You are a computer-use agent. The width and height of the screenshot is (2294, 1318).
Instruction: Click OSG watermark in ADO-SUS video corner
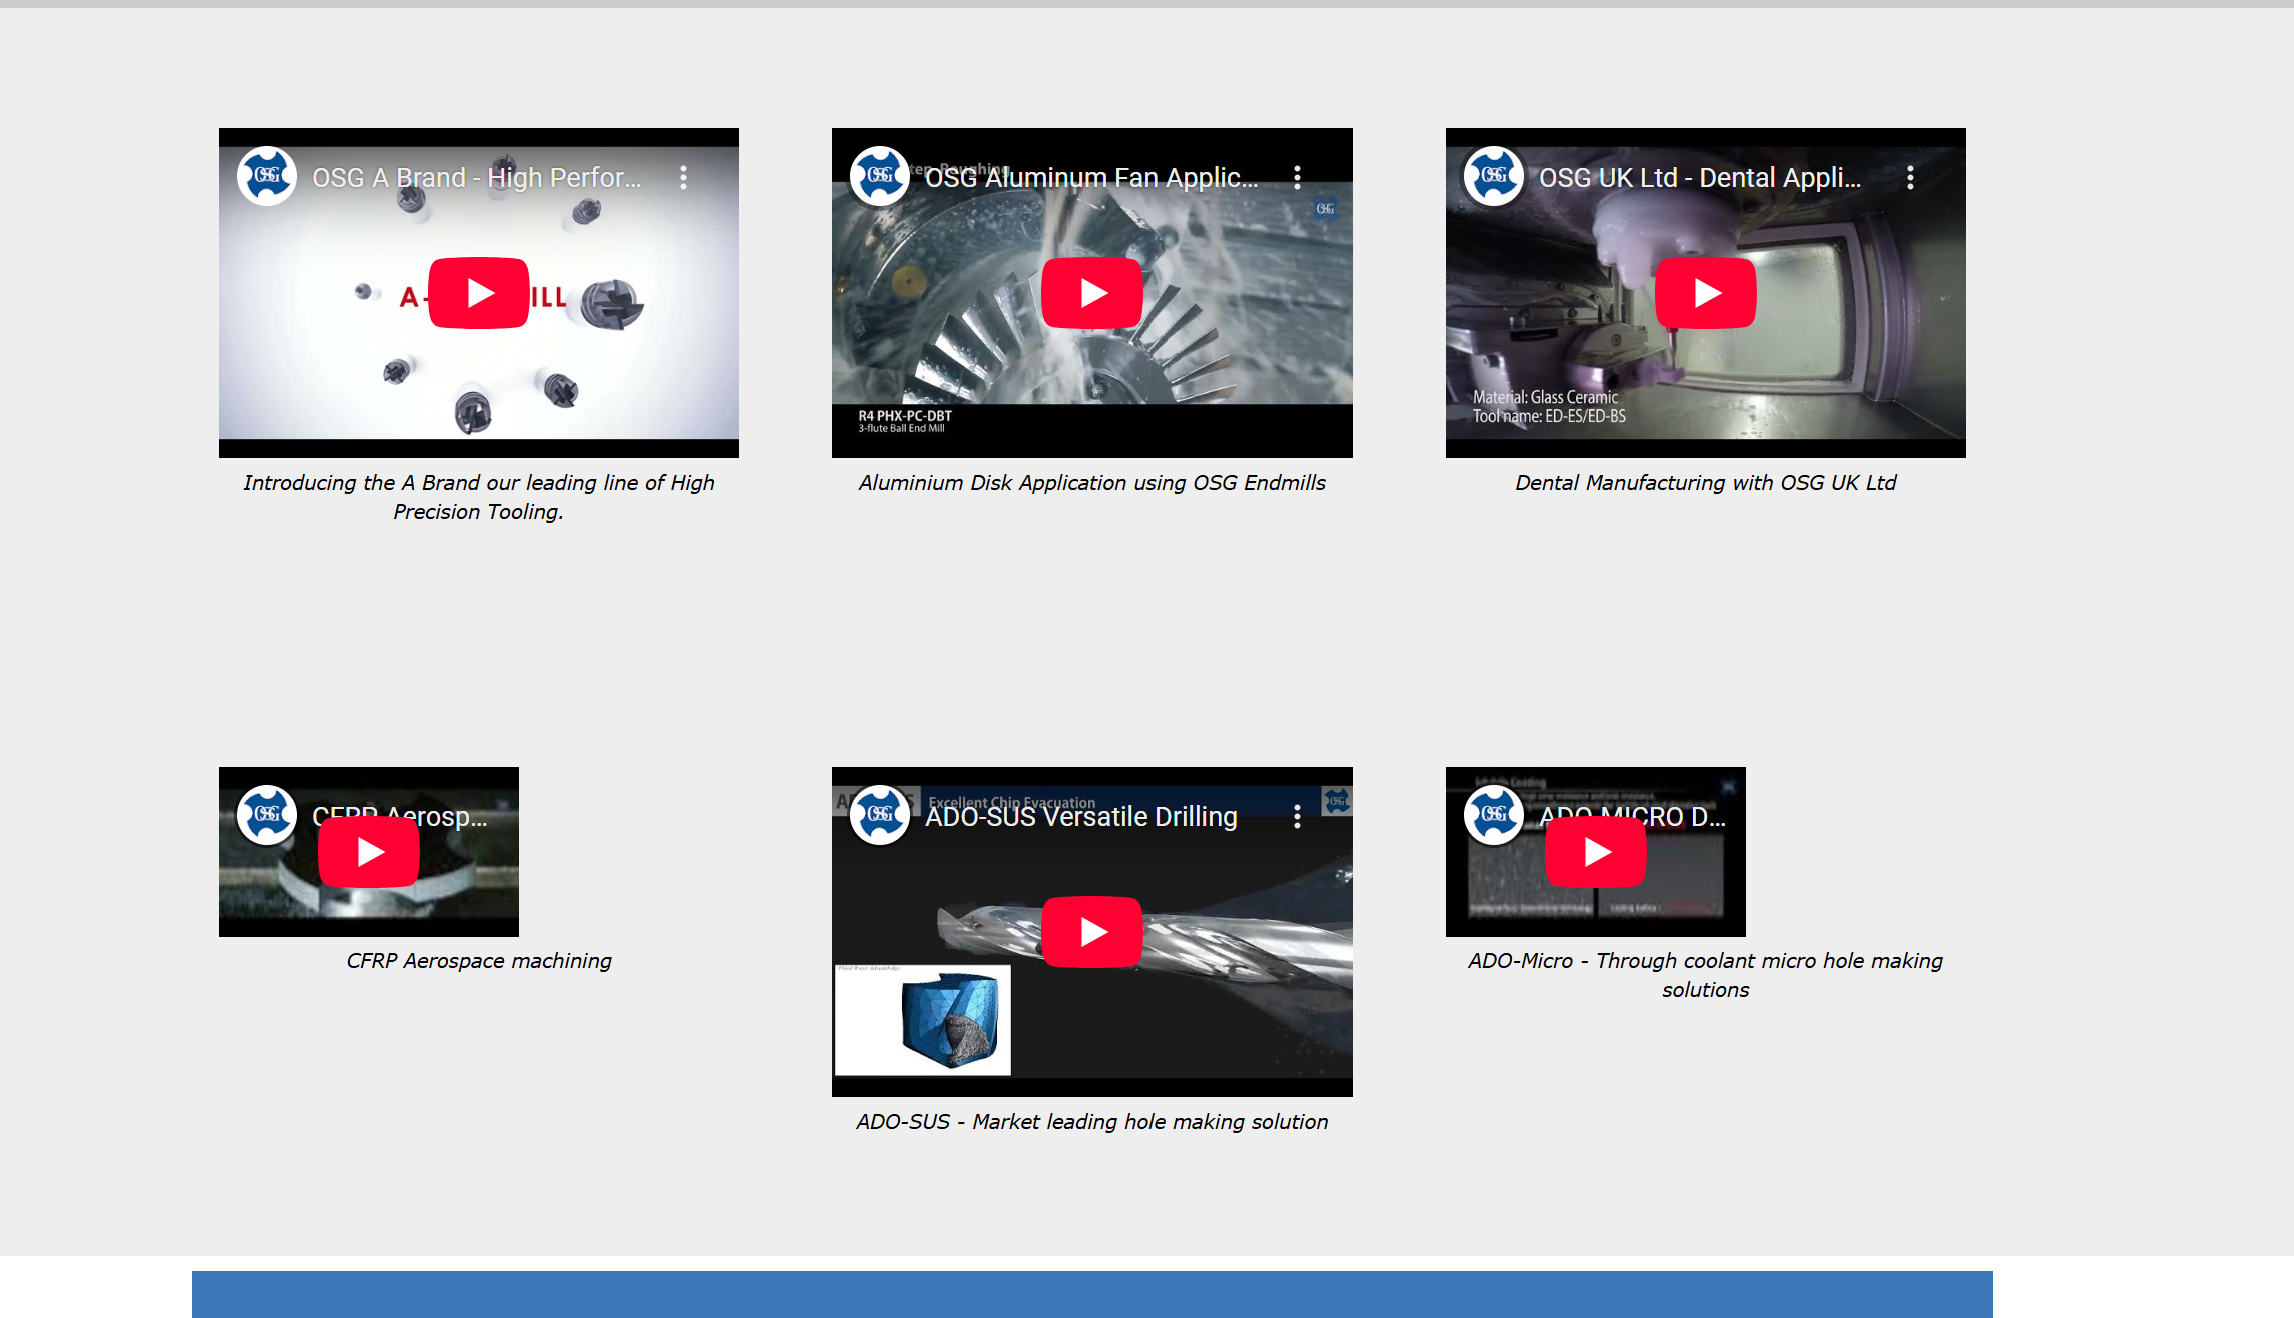1337,801
